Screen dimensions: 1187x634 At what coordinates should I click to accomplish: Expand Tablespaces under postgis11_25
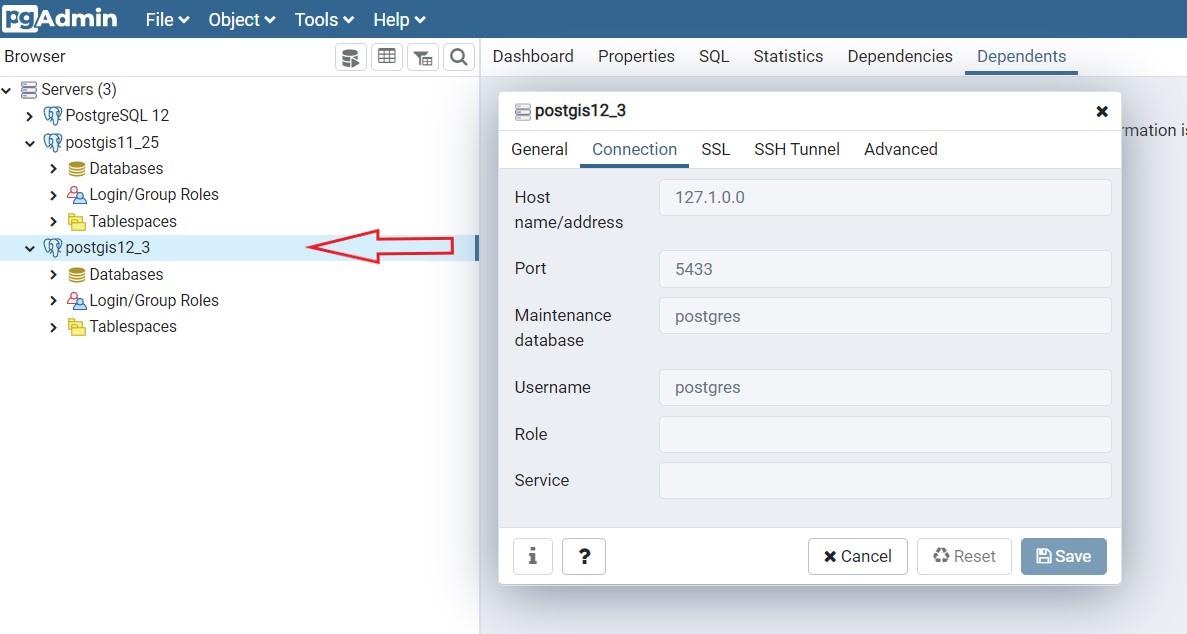[x=53, y=222]
